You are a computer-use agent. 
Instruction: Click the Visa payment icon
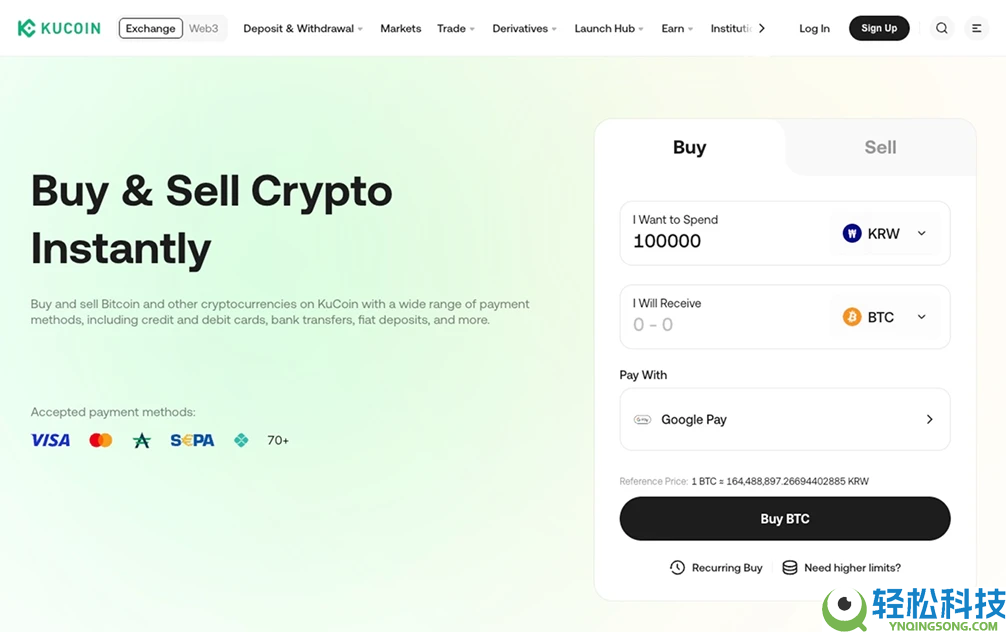[x=50, y=440]
